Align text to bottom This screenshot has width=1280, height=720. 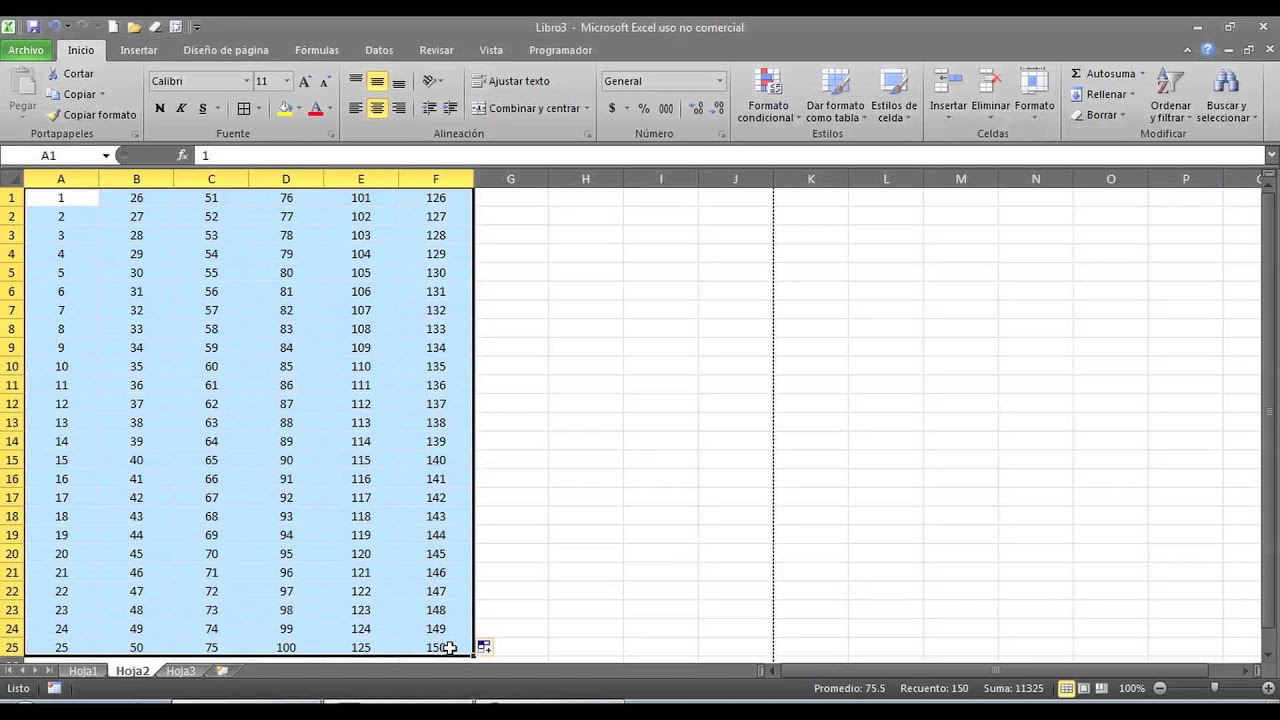click(x=398, y=81)
